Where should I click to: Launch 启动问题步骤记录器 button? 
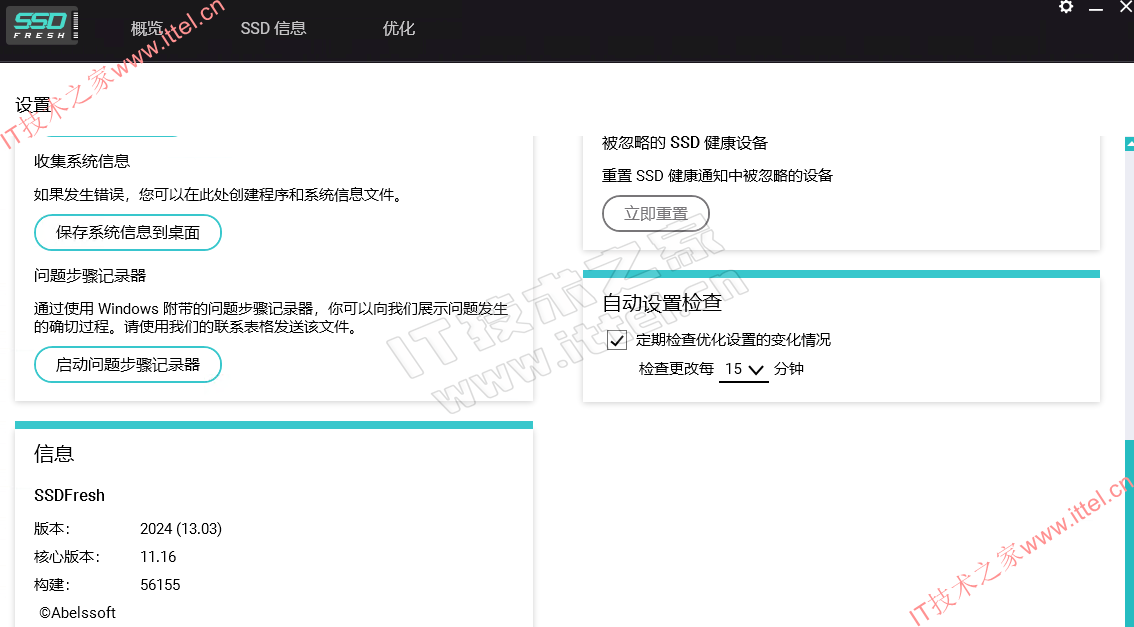pos(128,364)
